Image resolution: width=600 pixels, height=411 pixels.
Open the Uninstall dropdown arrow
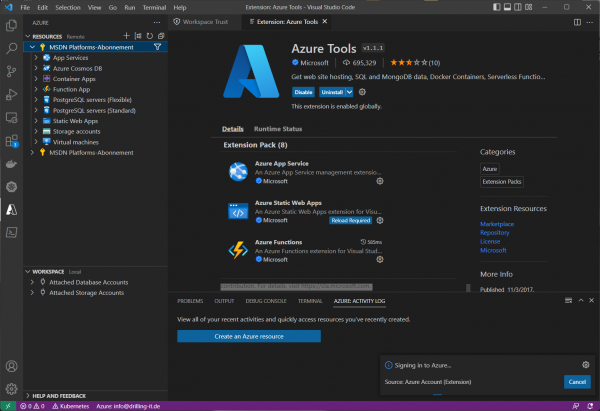coord(349,92)
